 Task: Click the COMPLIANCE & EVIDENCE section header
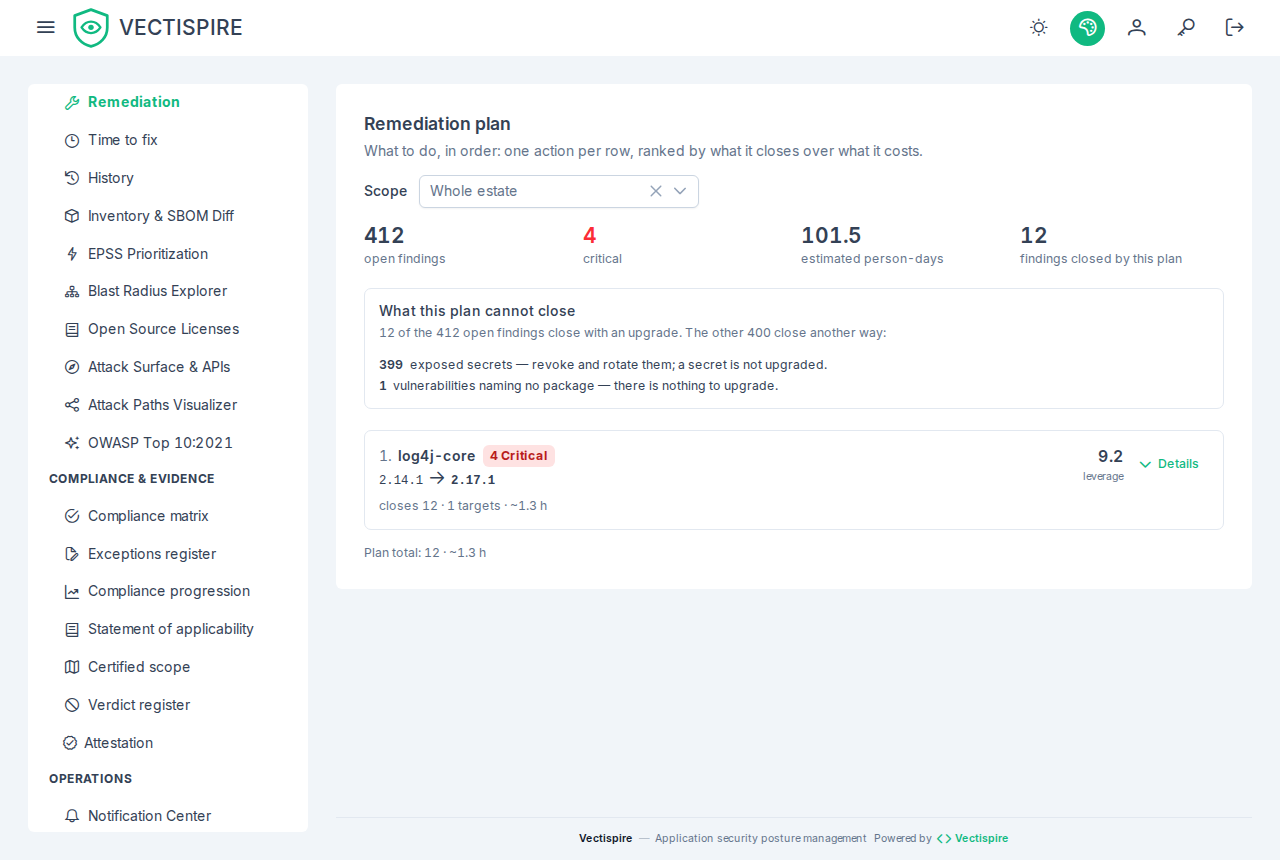132,479
